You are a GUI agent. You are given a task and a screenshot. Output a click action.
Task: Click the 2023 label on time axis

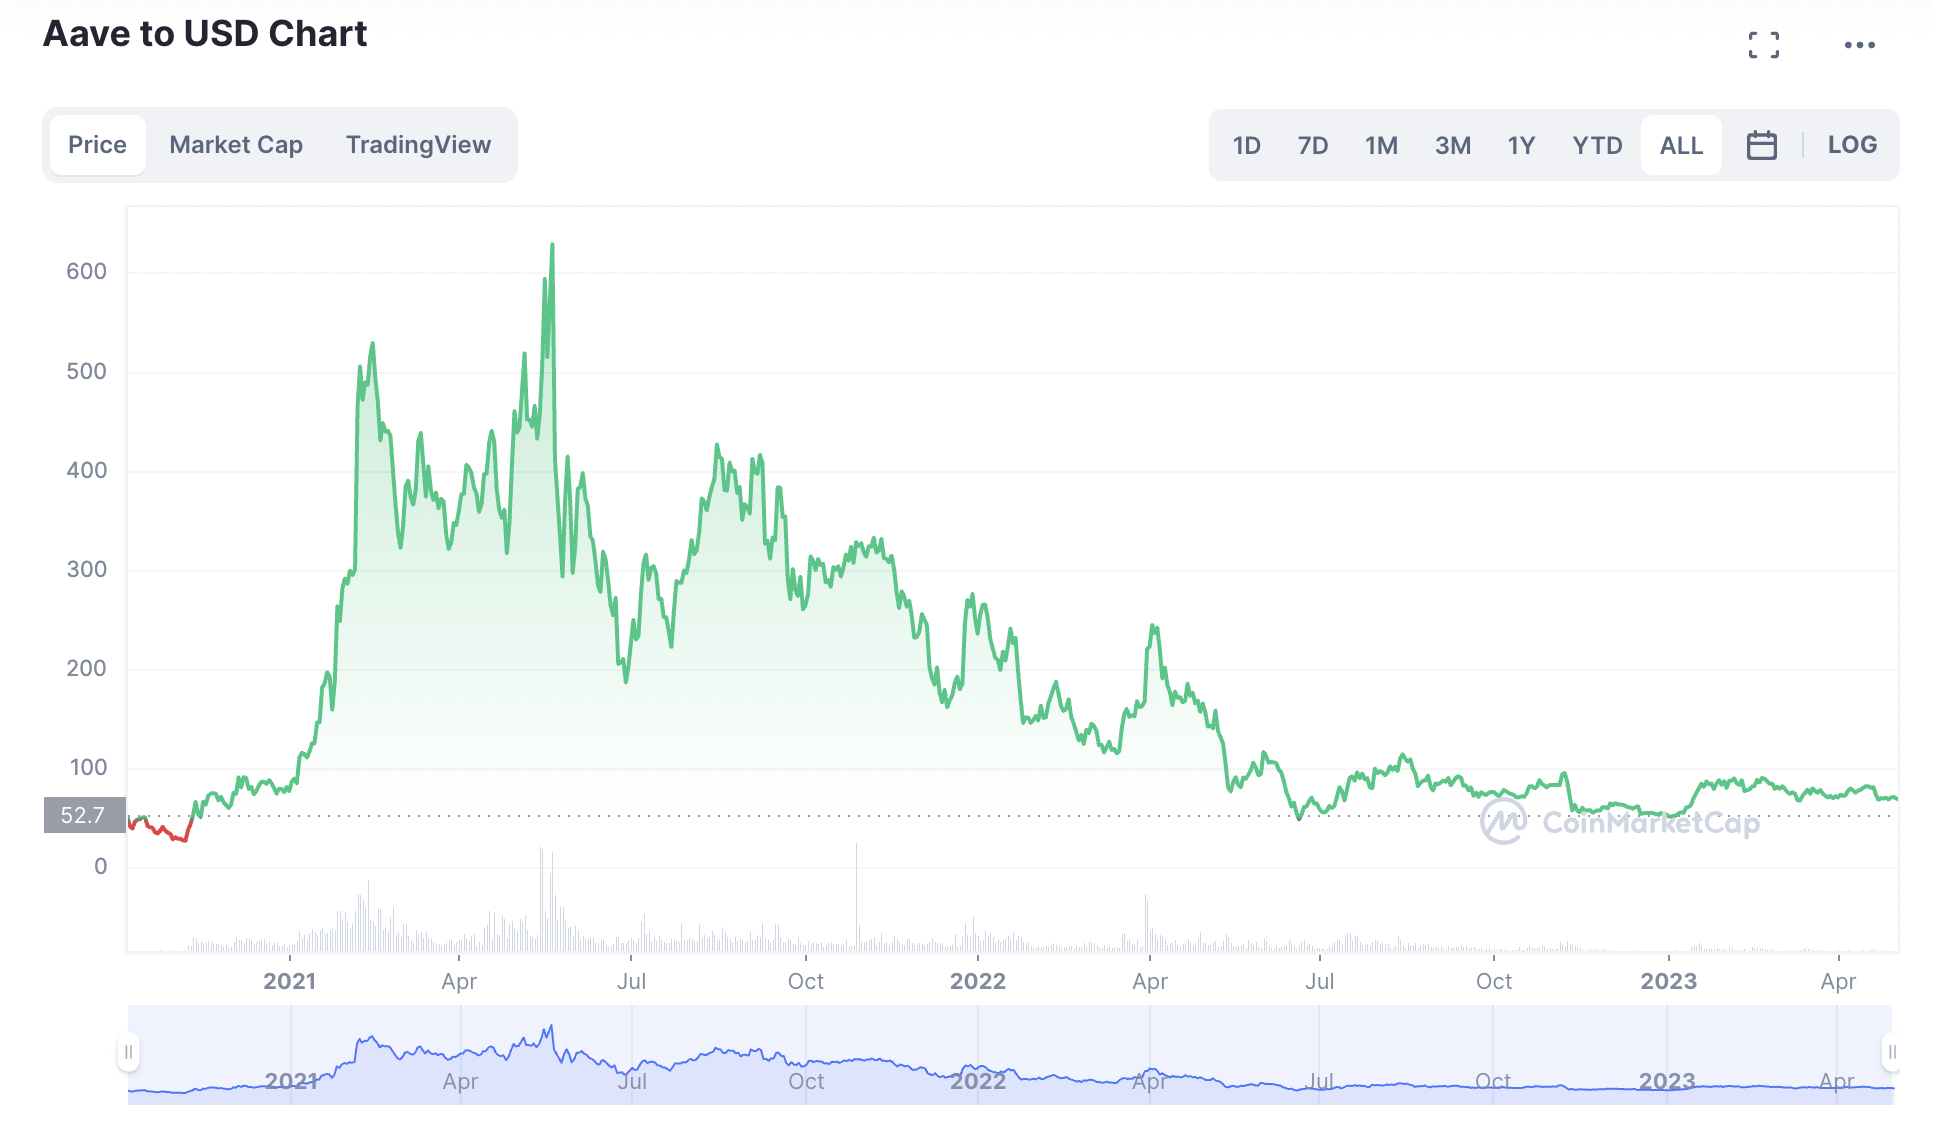tap(1668, 981)
